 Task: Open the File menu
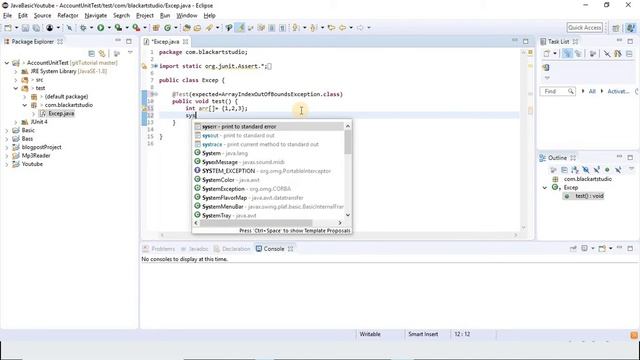click(7, 16)
